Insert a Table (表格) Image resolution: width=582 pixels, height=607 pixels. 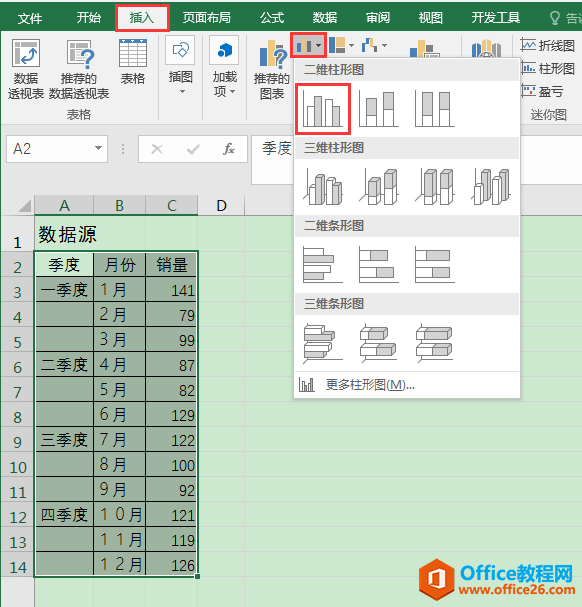(132, 62)
